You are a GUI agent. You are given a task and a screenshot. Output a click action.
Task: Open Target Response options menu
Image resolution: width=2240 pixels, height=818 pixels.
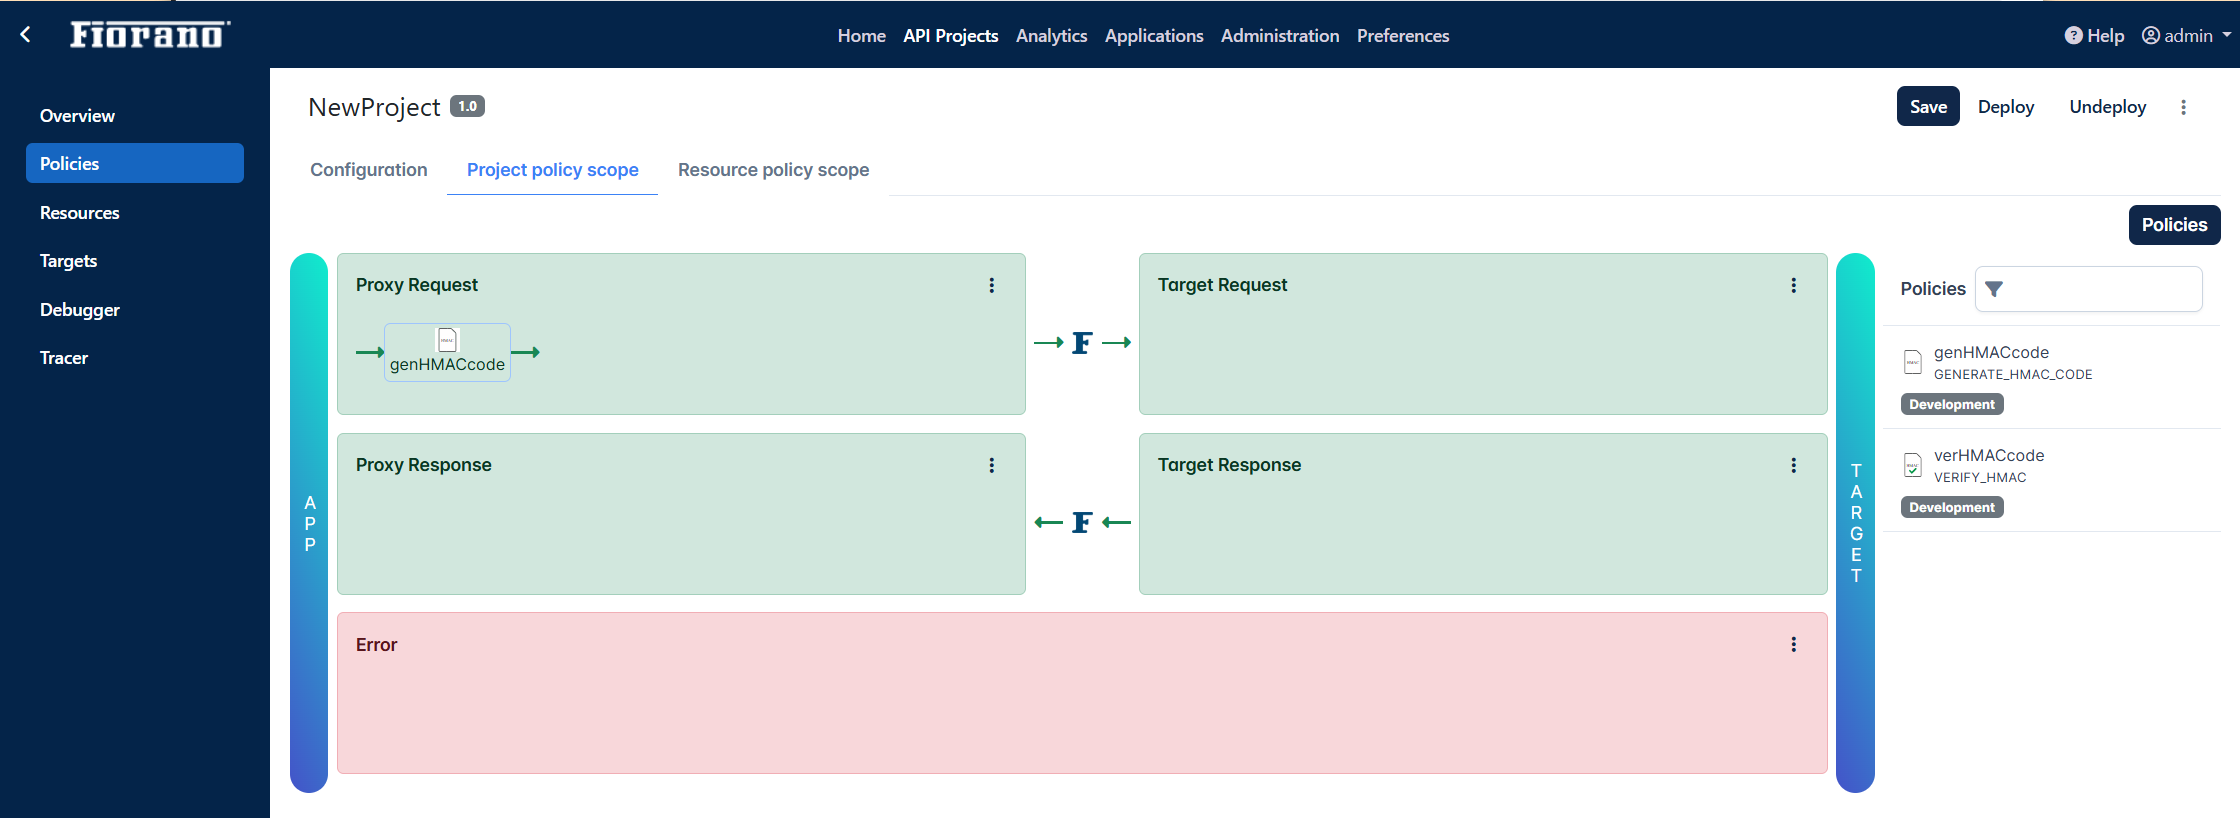click(1794, 465)
